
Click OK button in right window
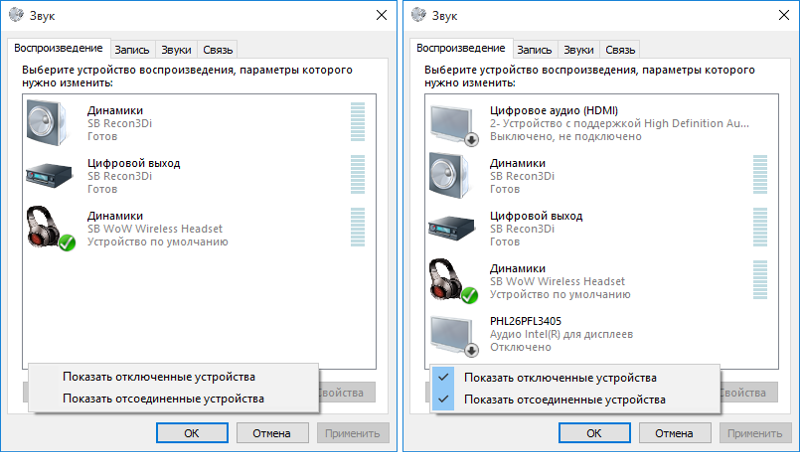[594, 433]
